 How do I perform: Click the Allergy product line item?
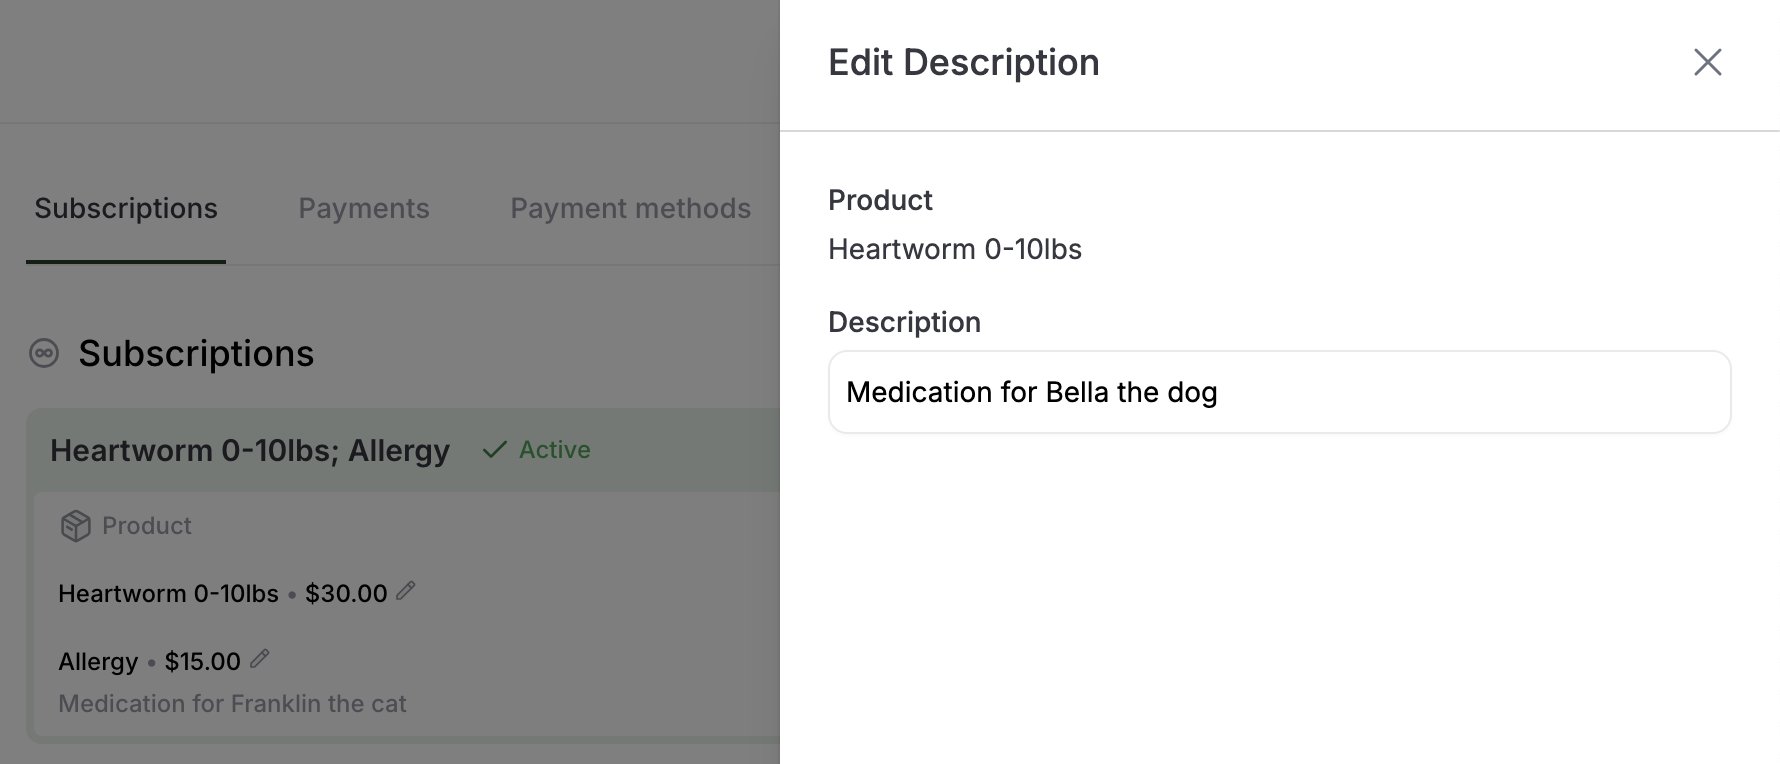(x=98, y=662)
